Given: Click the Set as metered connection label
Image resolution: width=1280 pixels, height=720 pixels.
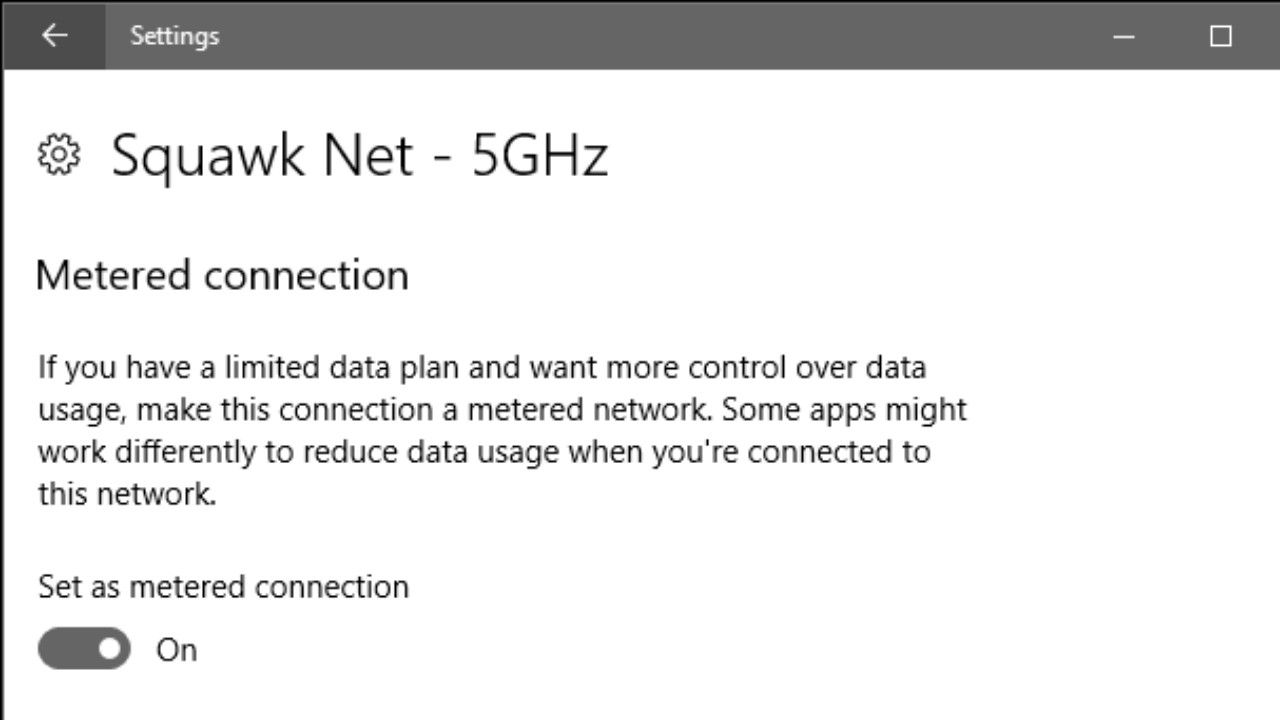Looking at the screenshot, I should coord(223,586).
